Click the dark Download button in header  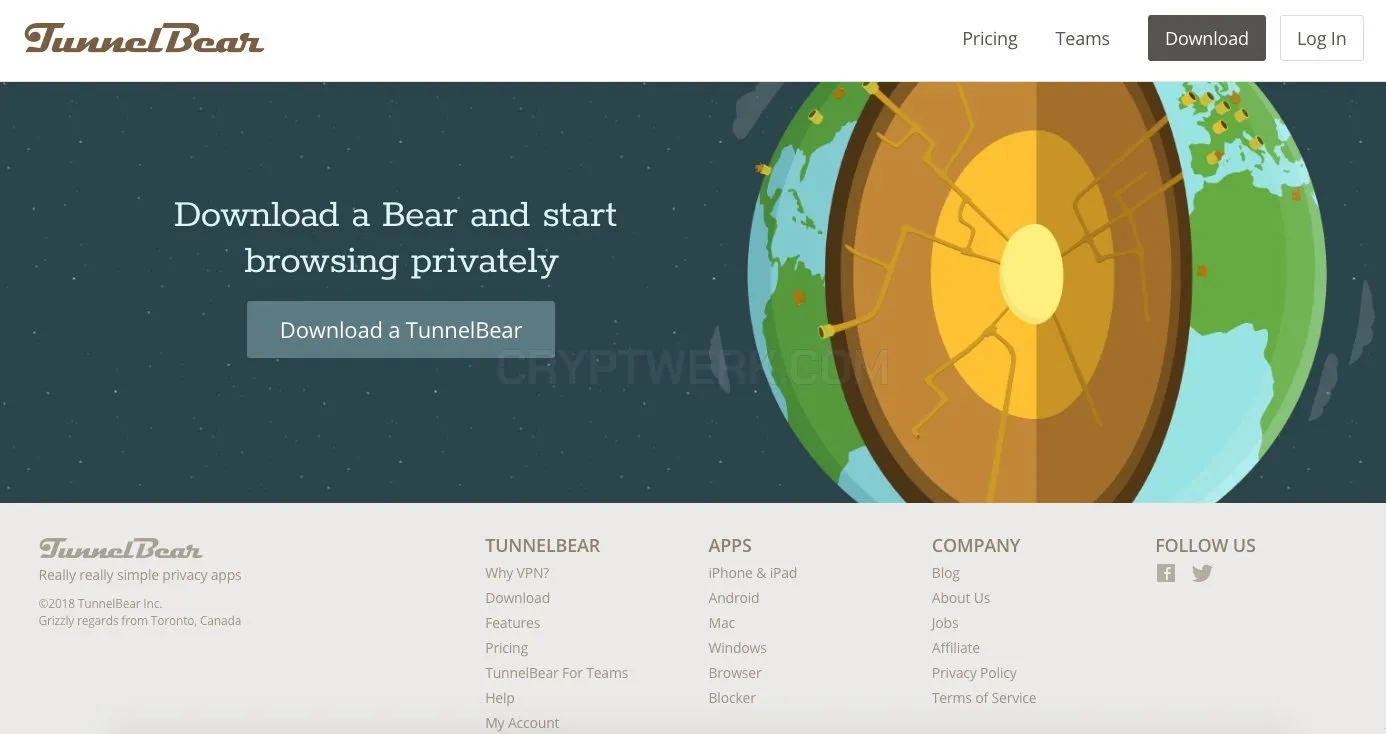1207,38
